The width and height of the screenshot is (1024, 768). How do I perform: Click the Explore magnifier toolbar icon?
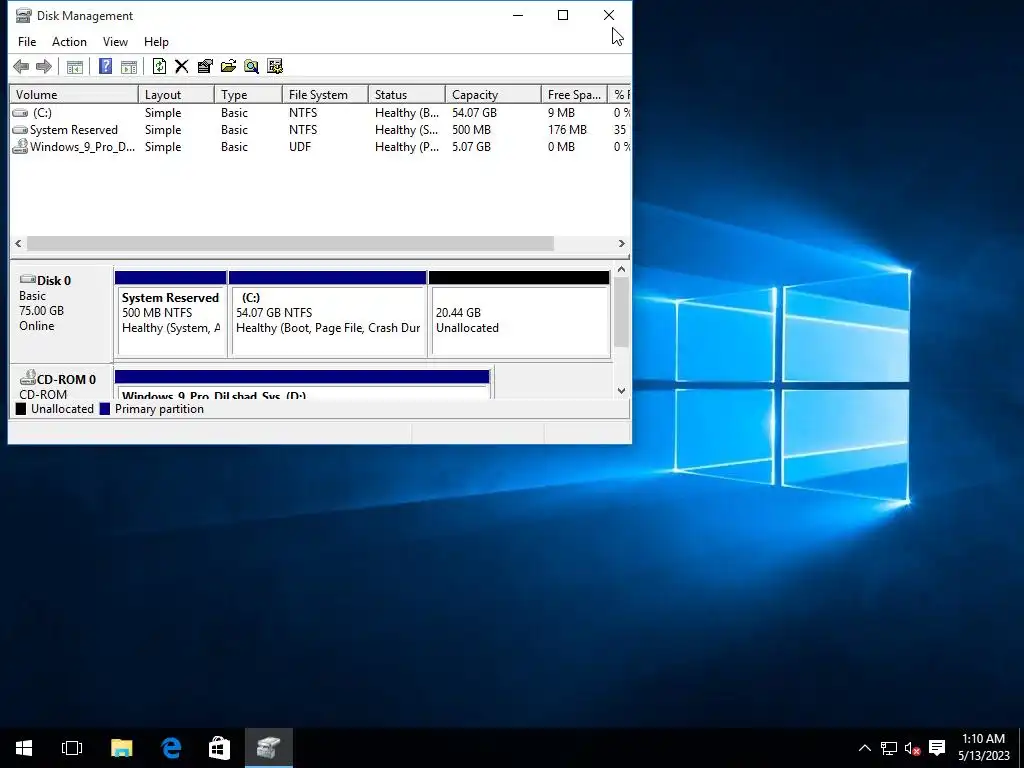coord(251,66)
